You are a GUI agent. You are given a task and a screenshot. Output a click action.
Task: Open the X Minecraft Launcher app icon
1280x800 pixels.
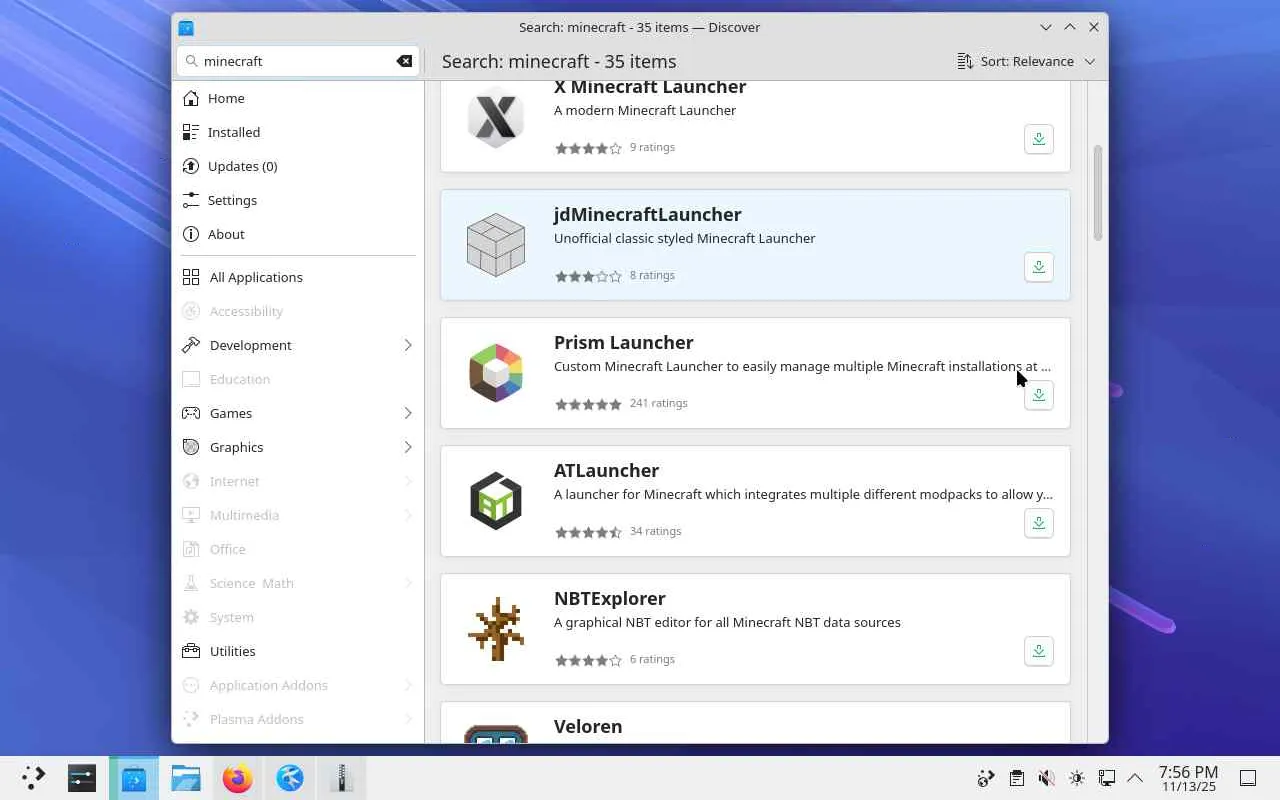coord(496,117)
